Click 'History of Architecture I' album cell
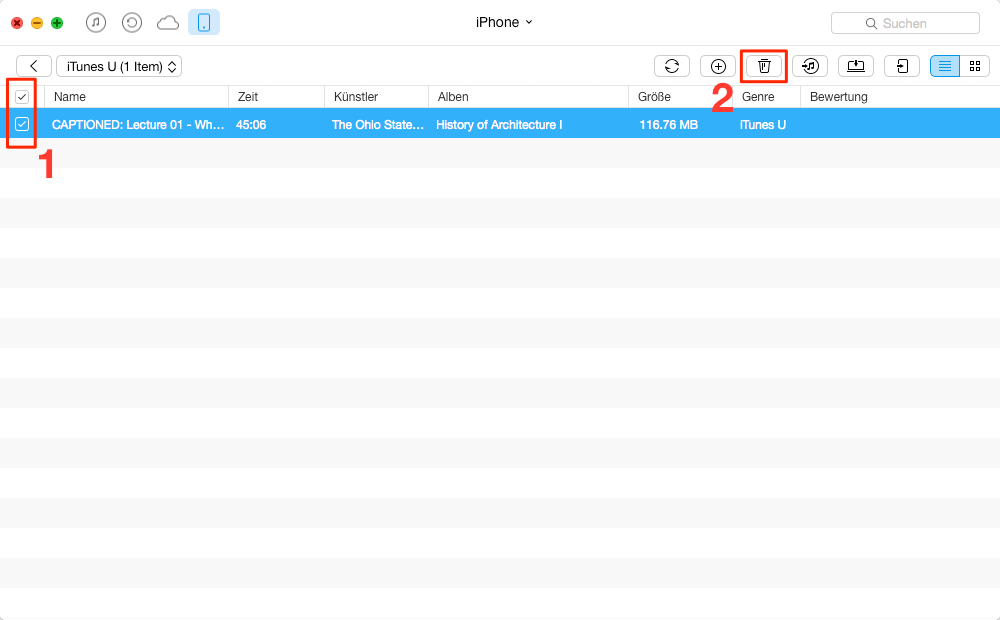 [499, 125]
